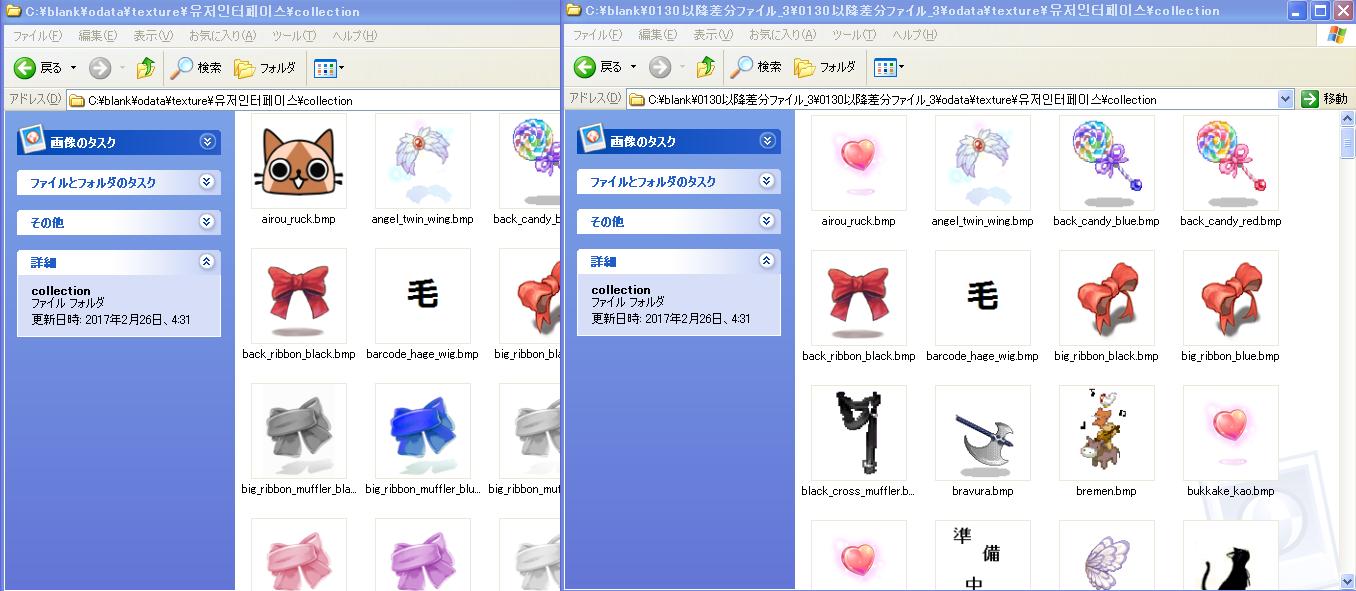Select barcode_hage_wig.bmp in right window

coord(983,298)
